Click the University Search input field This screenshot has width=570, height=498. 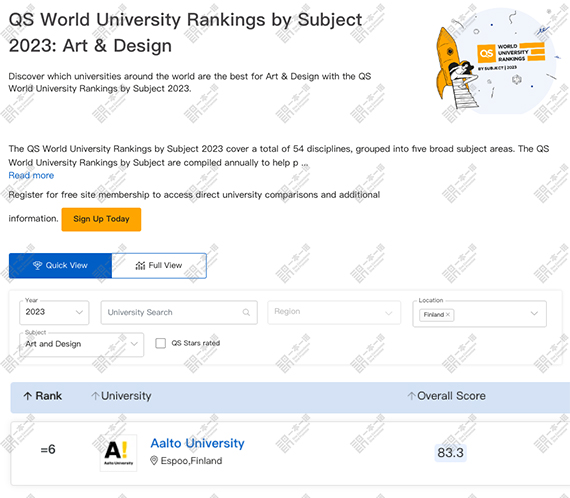coord(179,312)
